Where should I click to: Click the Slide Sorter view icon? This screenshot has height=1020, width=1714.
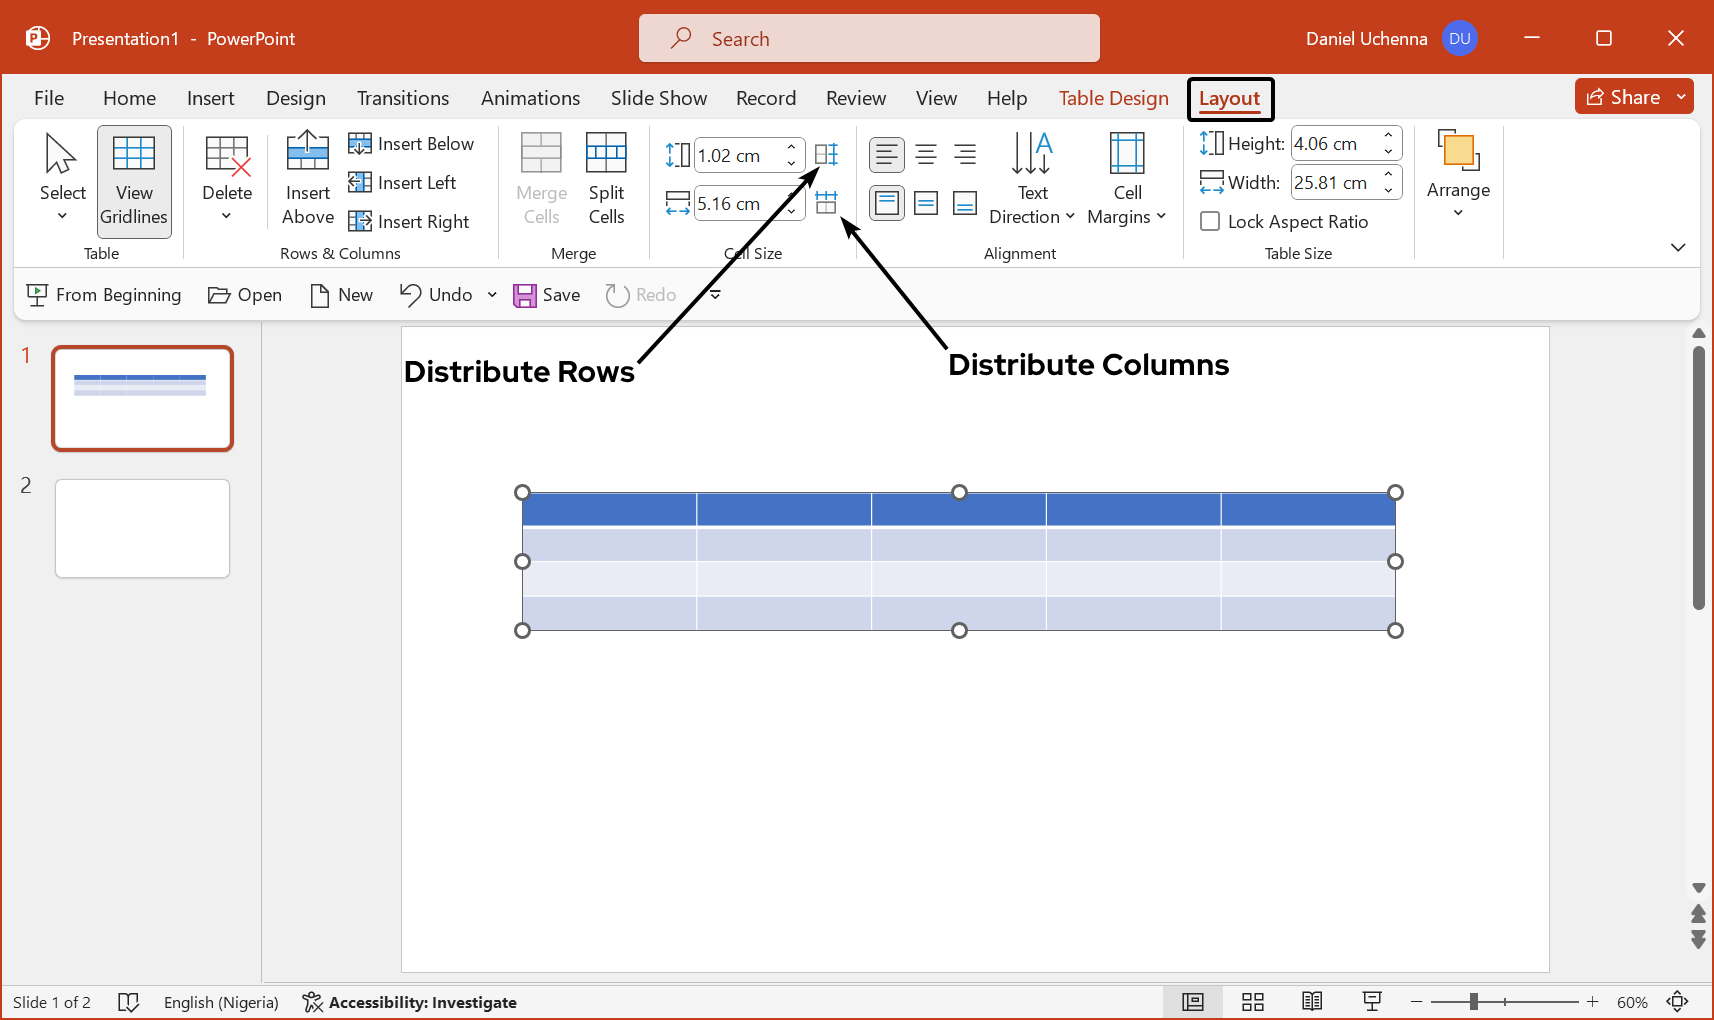point(1253,1002)
